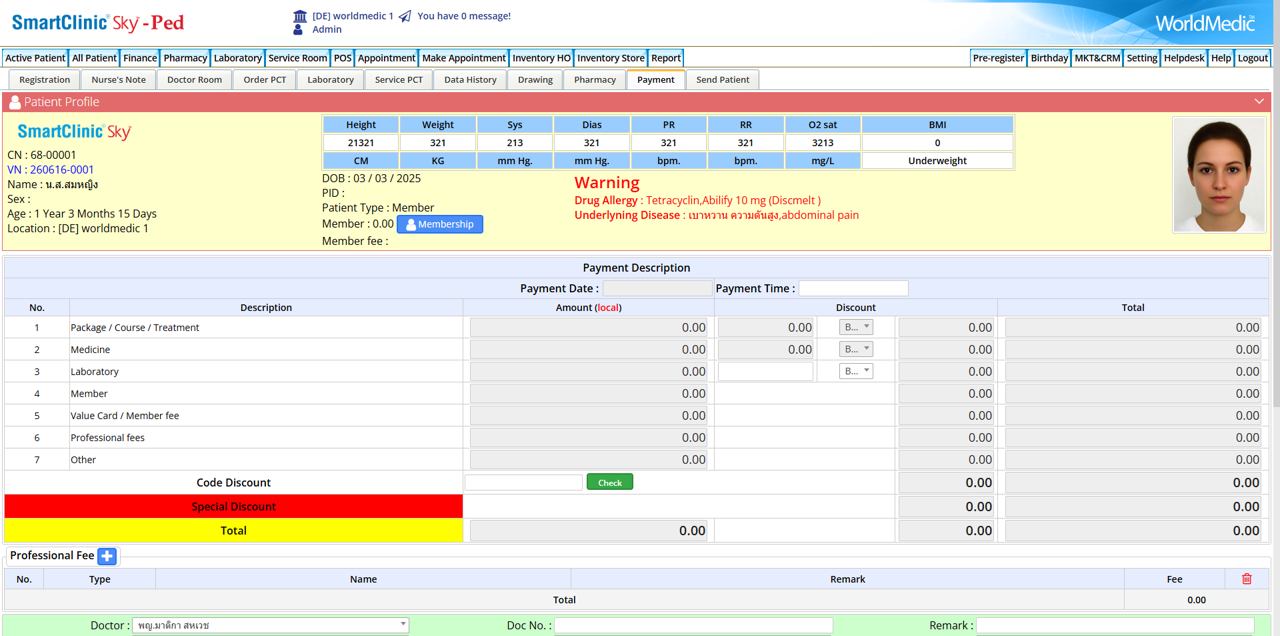Open the Help menu item
Image resolution: width=1280 pixels, height=636 pixels.
point(1221,58)
